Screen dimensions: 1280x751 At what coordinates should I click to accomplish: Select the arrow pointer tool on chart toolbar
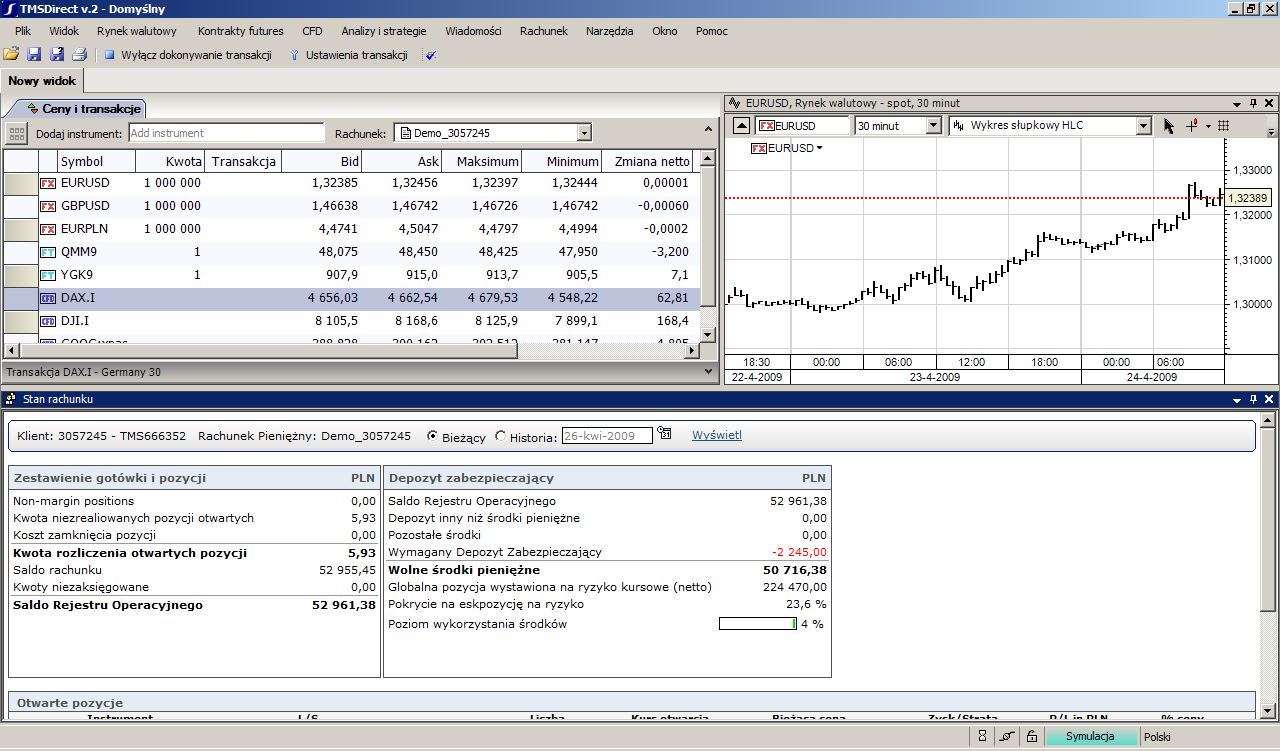pos(1168,126)
